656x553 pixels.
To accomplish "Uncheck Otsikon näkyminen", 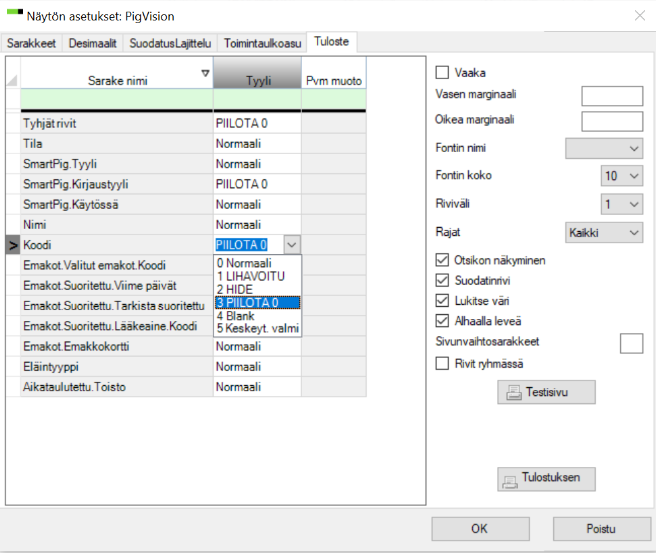I will pos(442,260).
